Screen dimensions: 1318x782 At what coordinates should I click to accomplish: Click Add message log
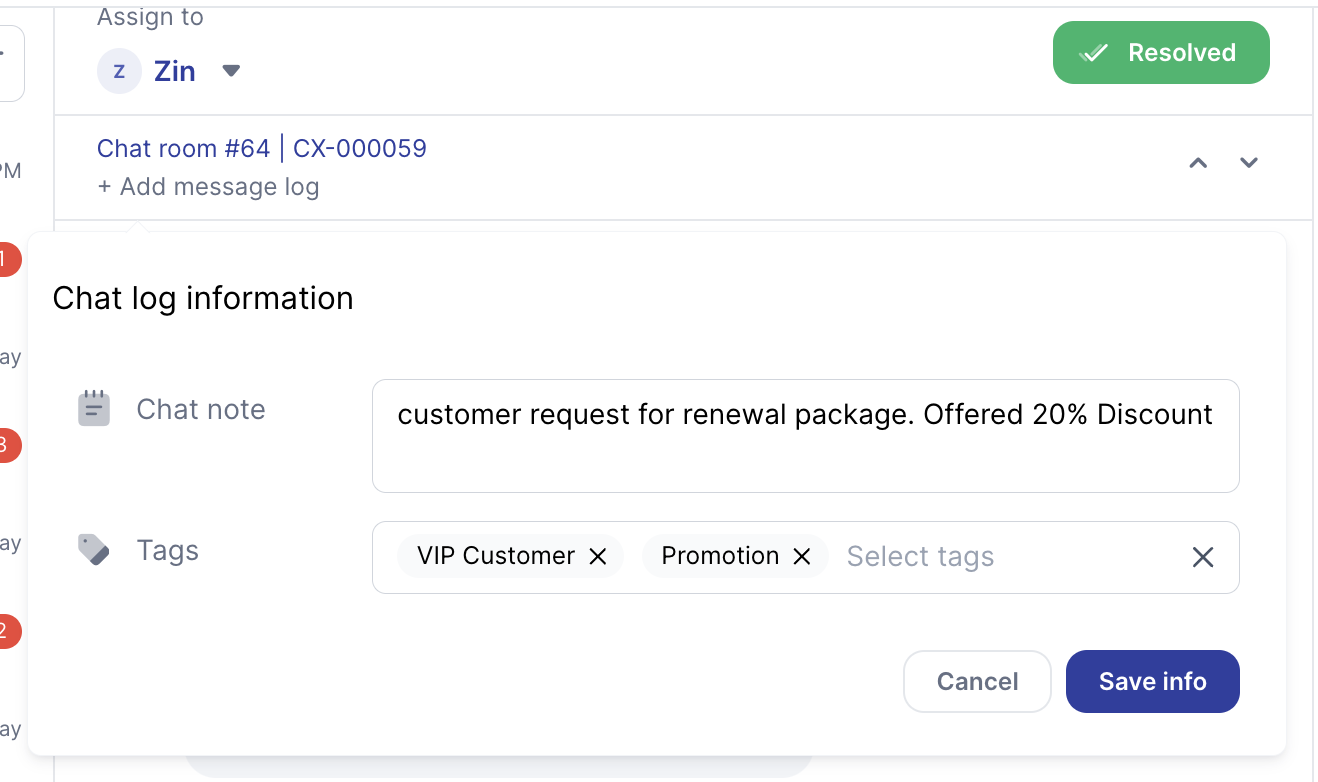pyautogui.click(x=208, y=187)
